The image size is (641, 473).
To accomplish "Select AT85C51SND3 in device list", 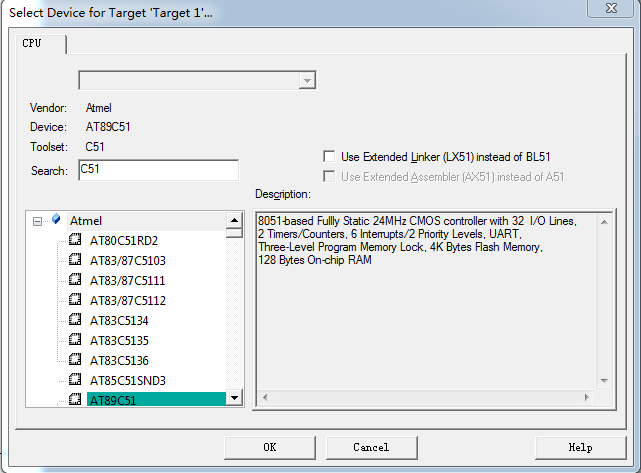I will pos(128,381).
